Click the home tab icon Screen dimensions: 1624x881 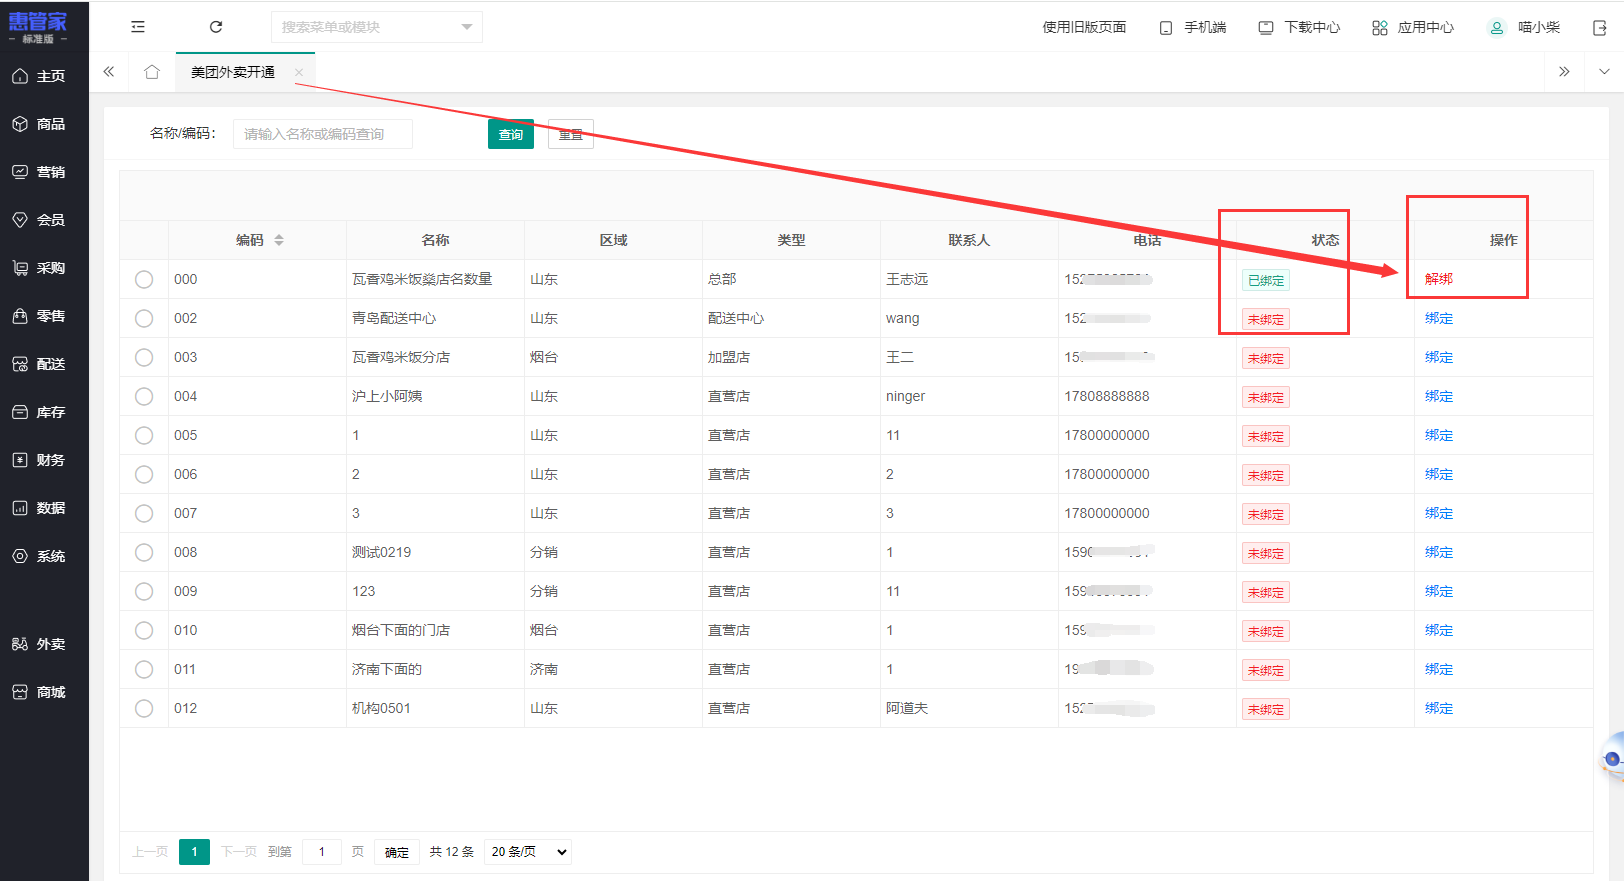point(152,72)
